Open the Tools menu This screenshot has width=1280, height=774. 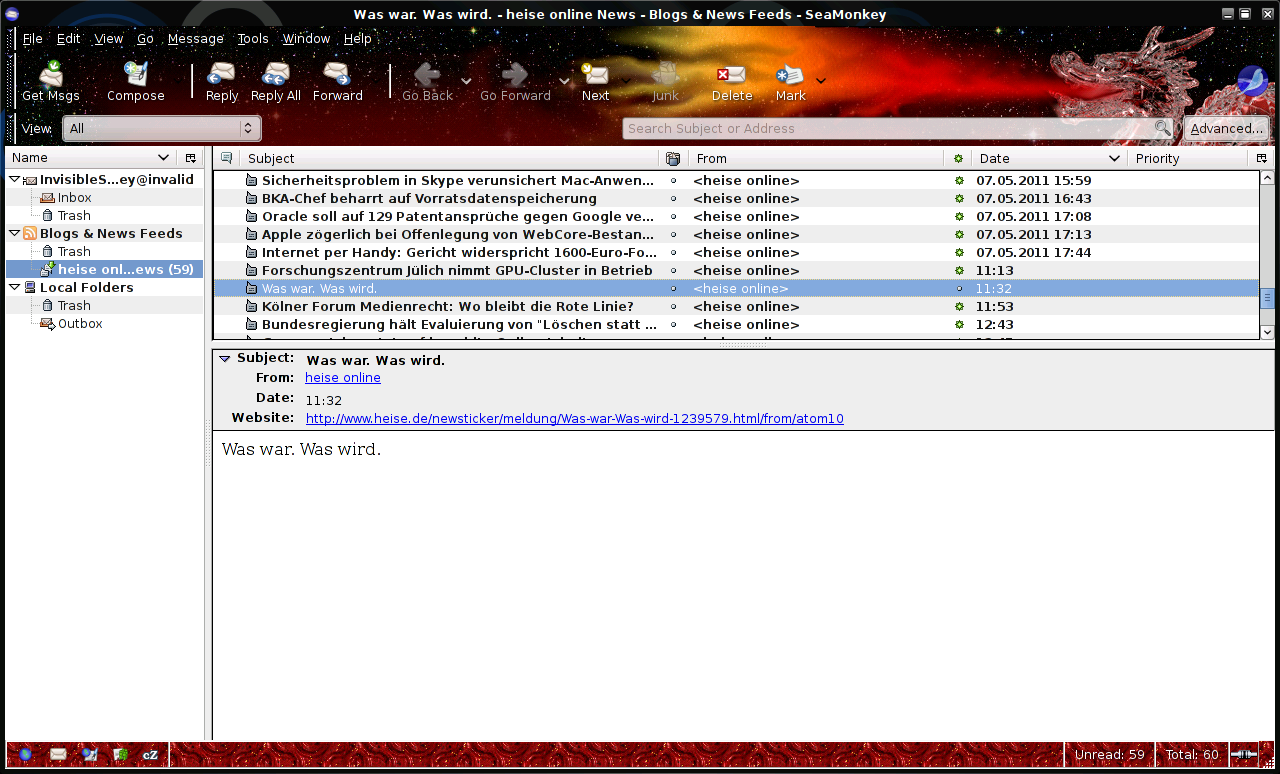pyautogui.click(x=252, y=38)
